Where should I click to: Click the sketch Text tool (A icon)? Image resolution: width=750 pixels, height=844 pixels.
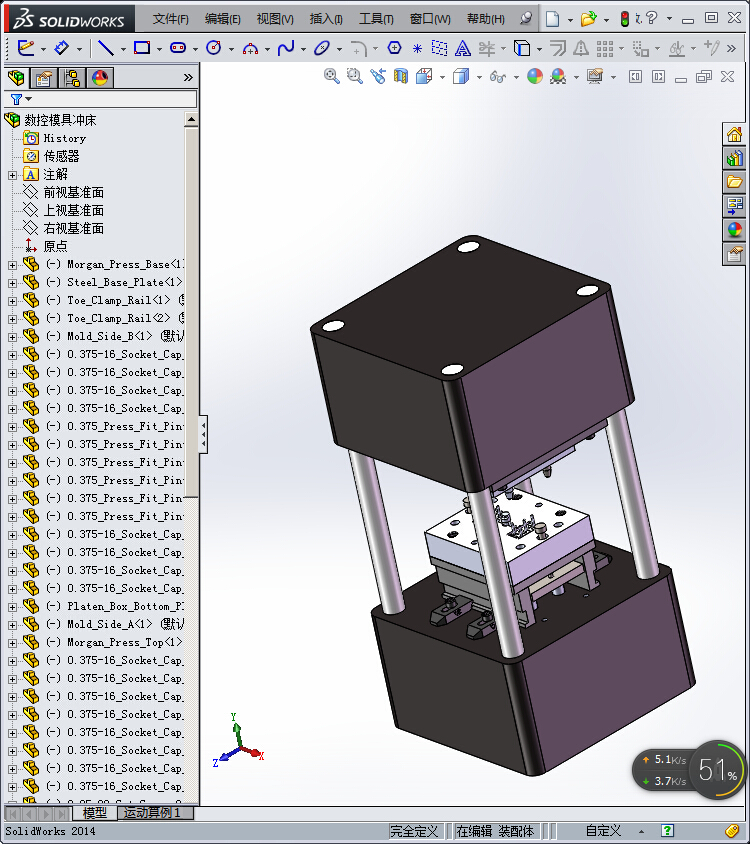[x=462, y=48]
